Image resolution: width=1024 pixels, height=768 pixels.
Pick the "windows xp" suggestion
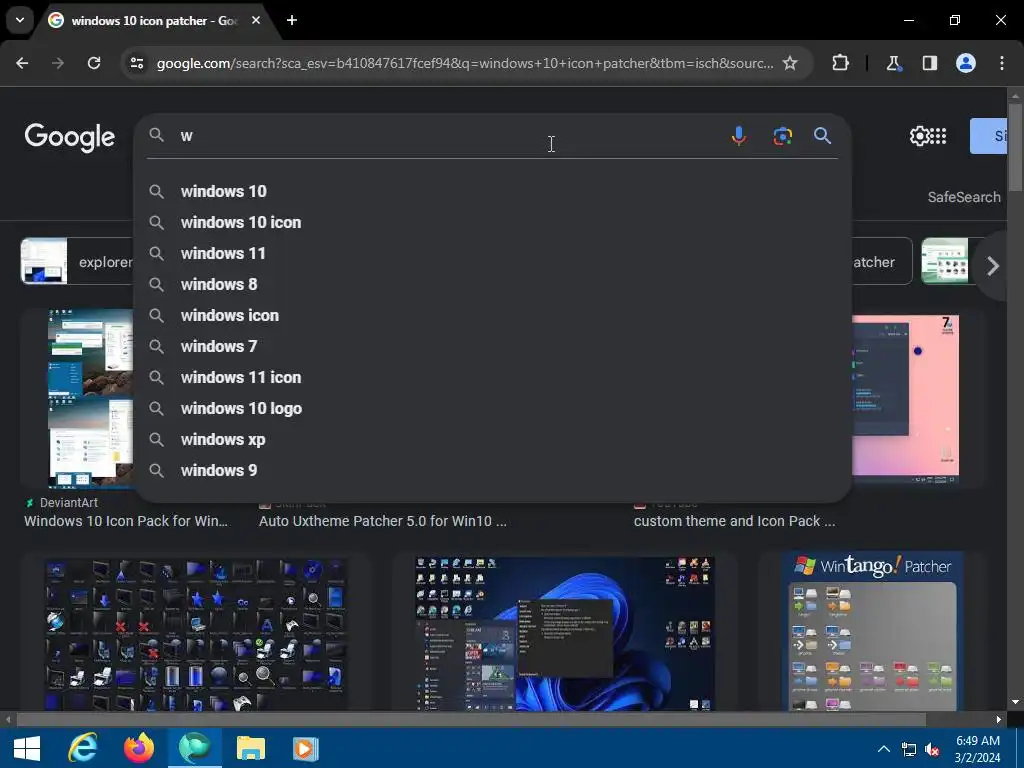click(492, 440)
